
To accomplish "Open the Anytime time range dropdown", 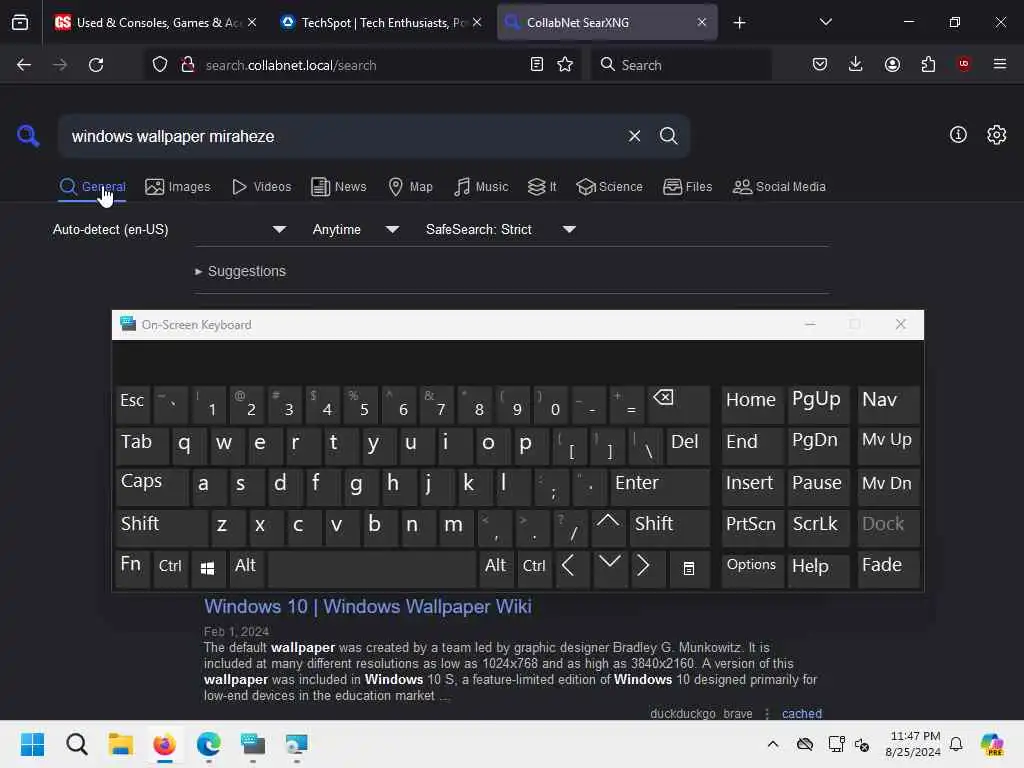I will pyautogui.click(x=356, y=229).
